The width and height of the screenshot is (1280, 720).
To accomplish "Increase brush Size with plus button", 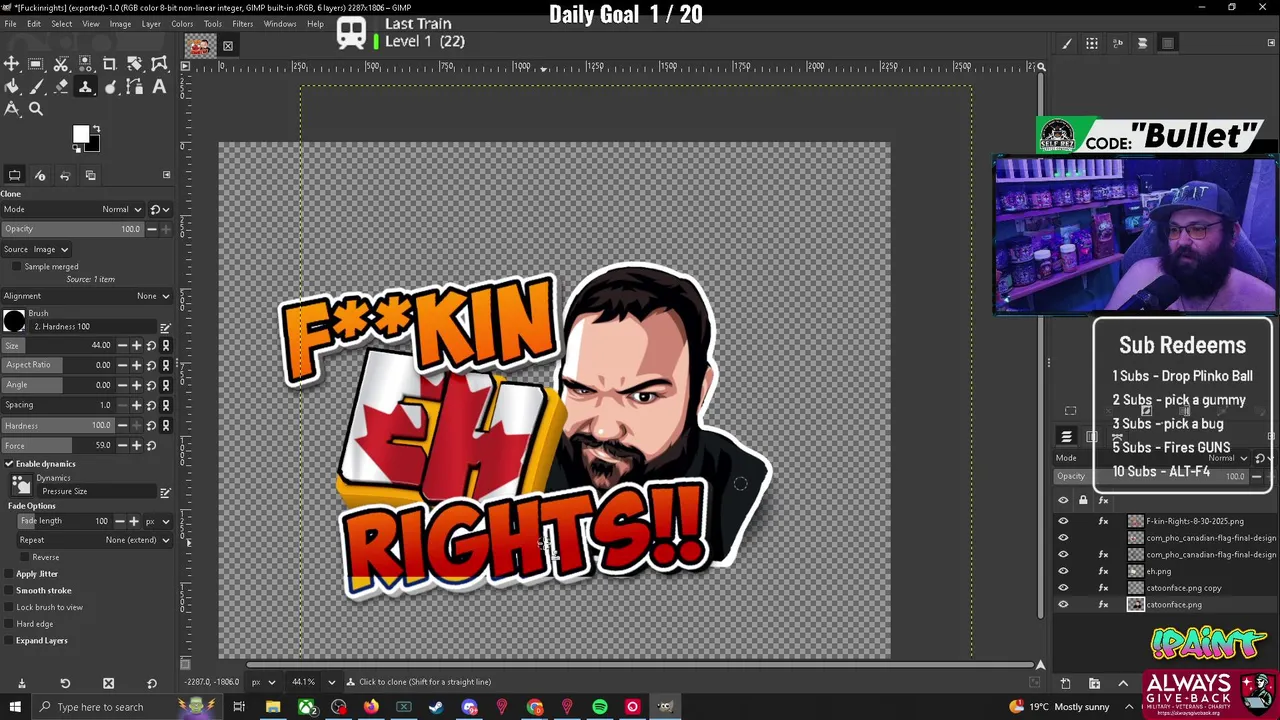I will pos(136,345).
